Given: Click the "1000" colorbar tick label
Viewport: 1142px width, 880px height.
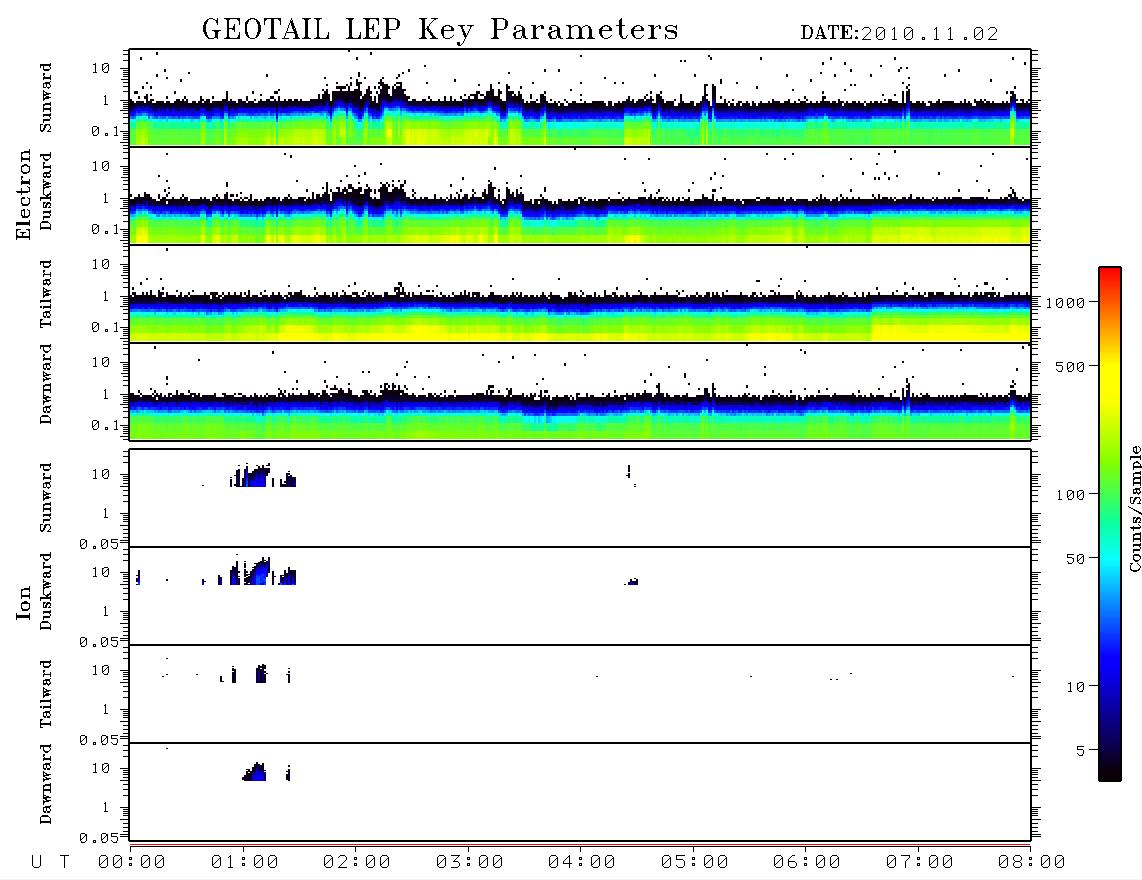Looking at the screenshot, I should tap(1065, 303).
